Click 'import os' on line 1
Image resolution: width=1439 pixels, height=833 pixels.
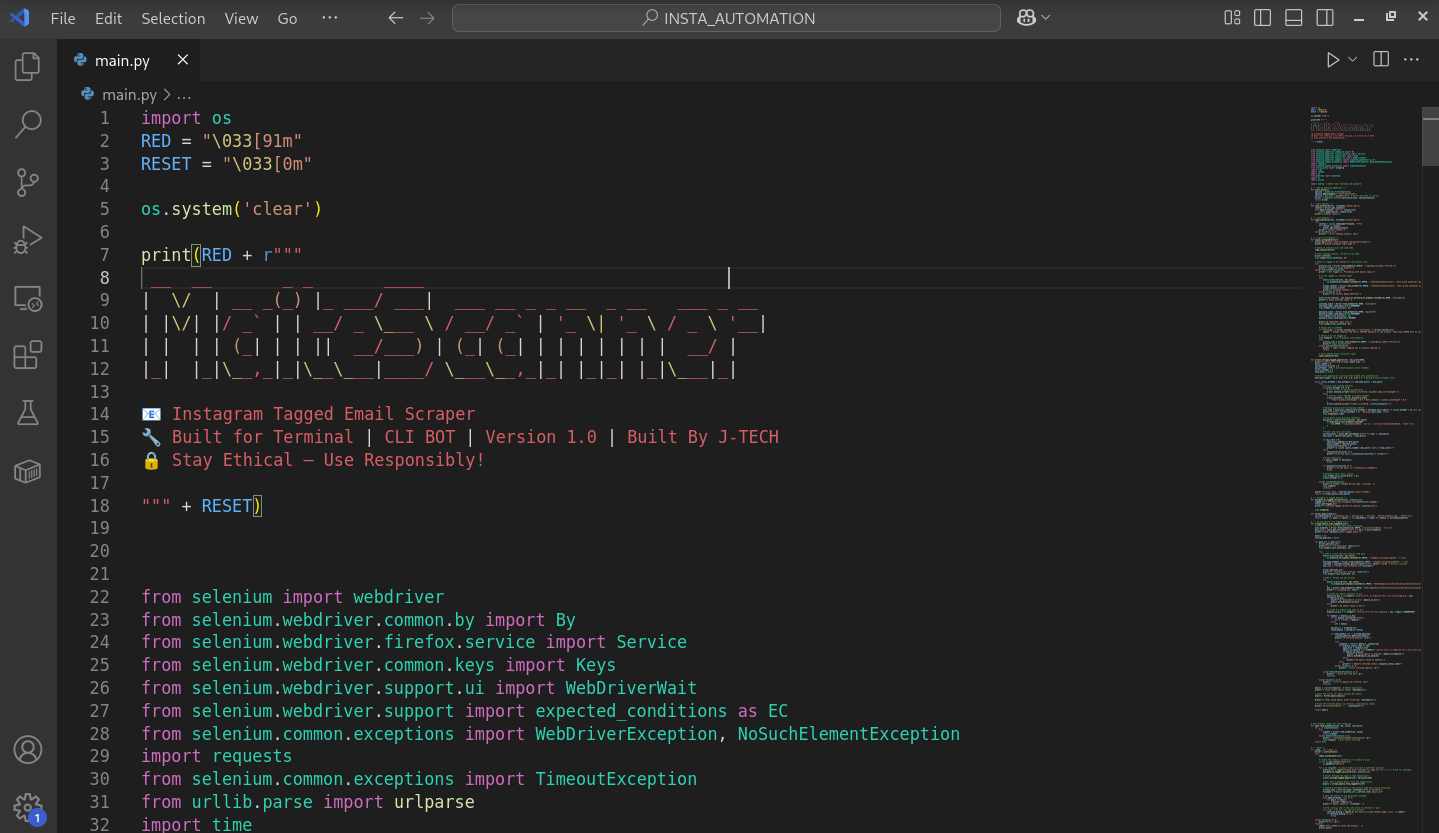pyautogui.click(x=186, y=118)
